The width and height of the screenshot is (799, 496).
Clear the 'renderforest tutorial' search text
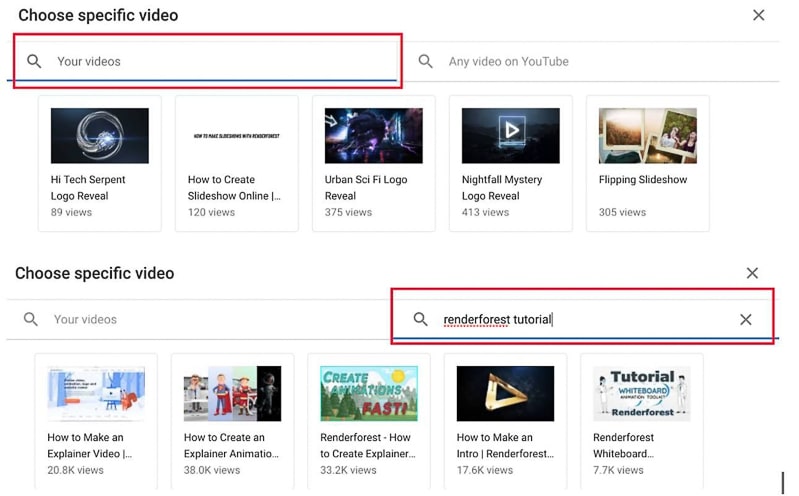(x=745, y=320)
